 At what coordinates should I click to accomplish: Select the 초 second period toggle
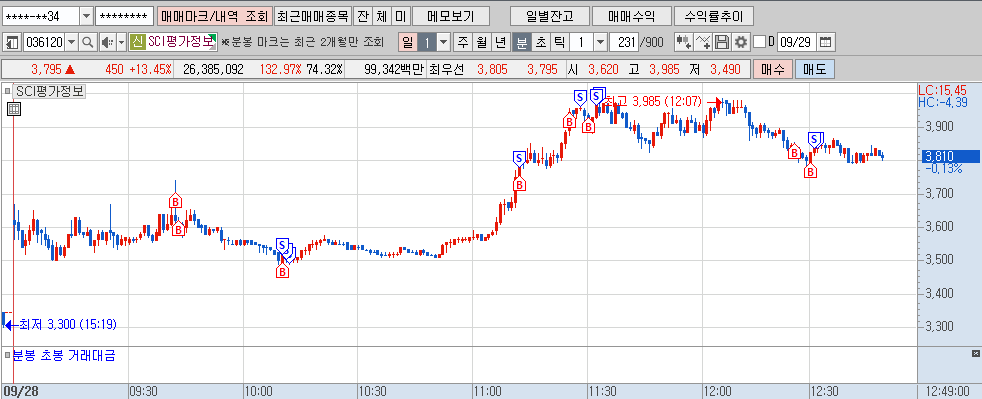pyautogui.click(x=540, y=43)
